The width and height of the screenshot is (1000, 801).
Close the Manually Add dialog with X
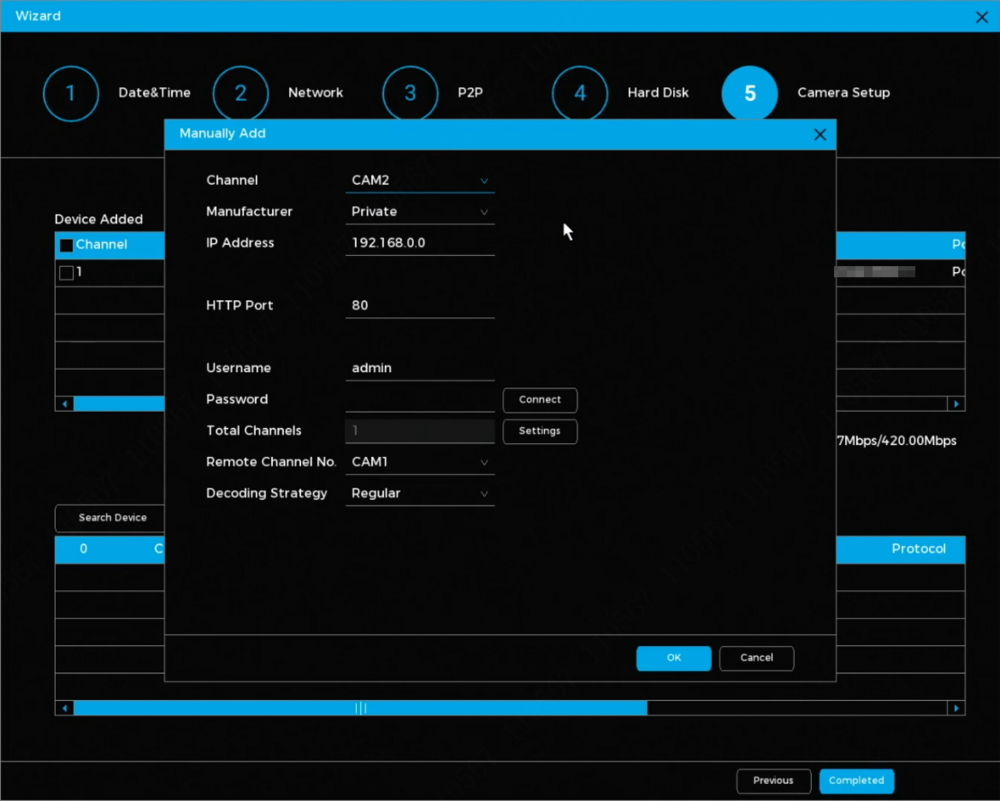pos(820,134)
